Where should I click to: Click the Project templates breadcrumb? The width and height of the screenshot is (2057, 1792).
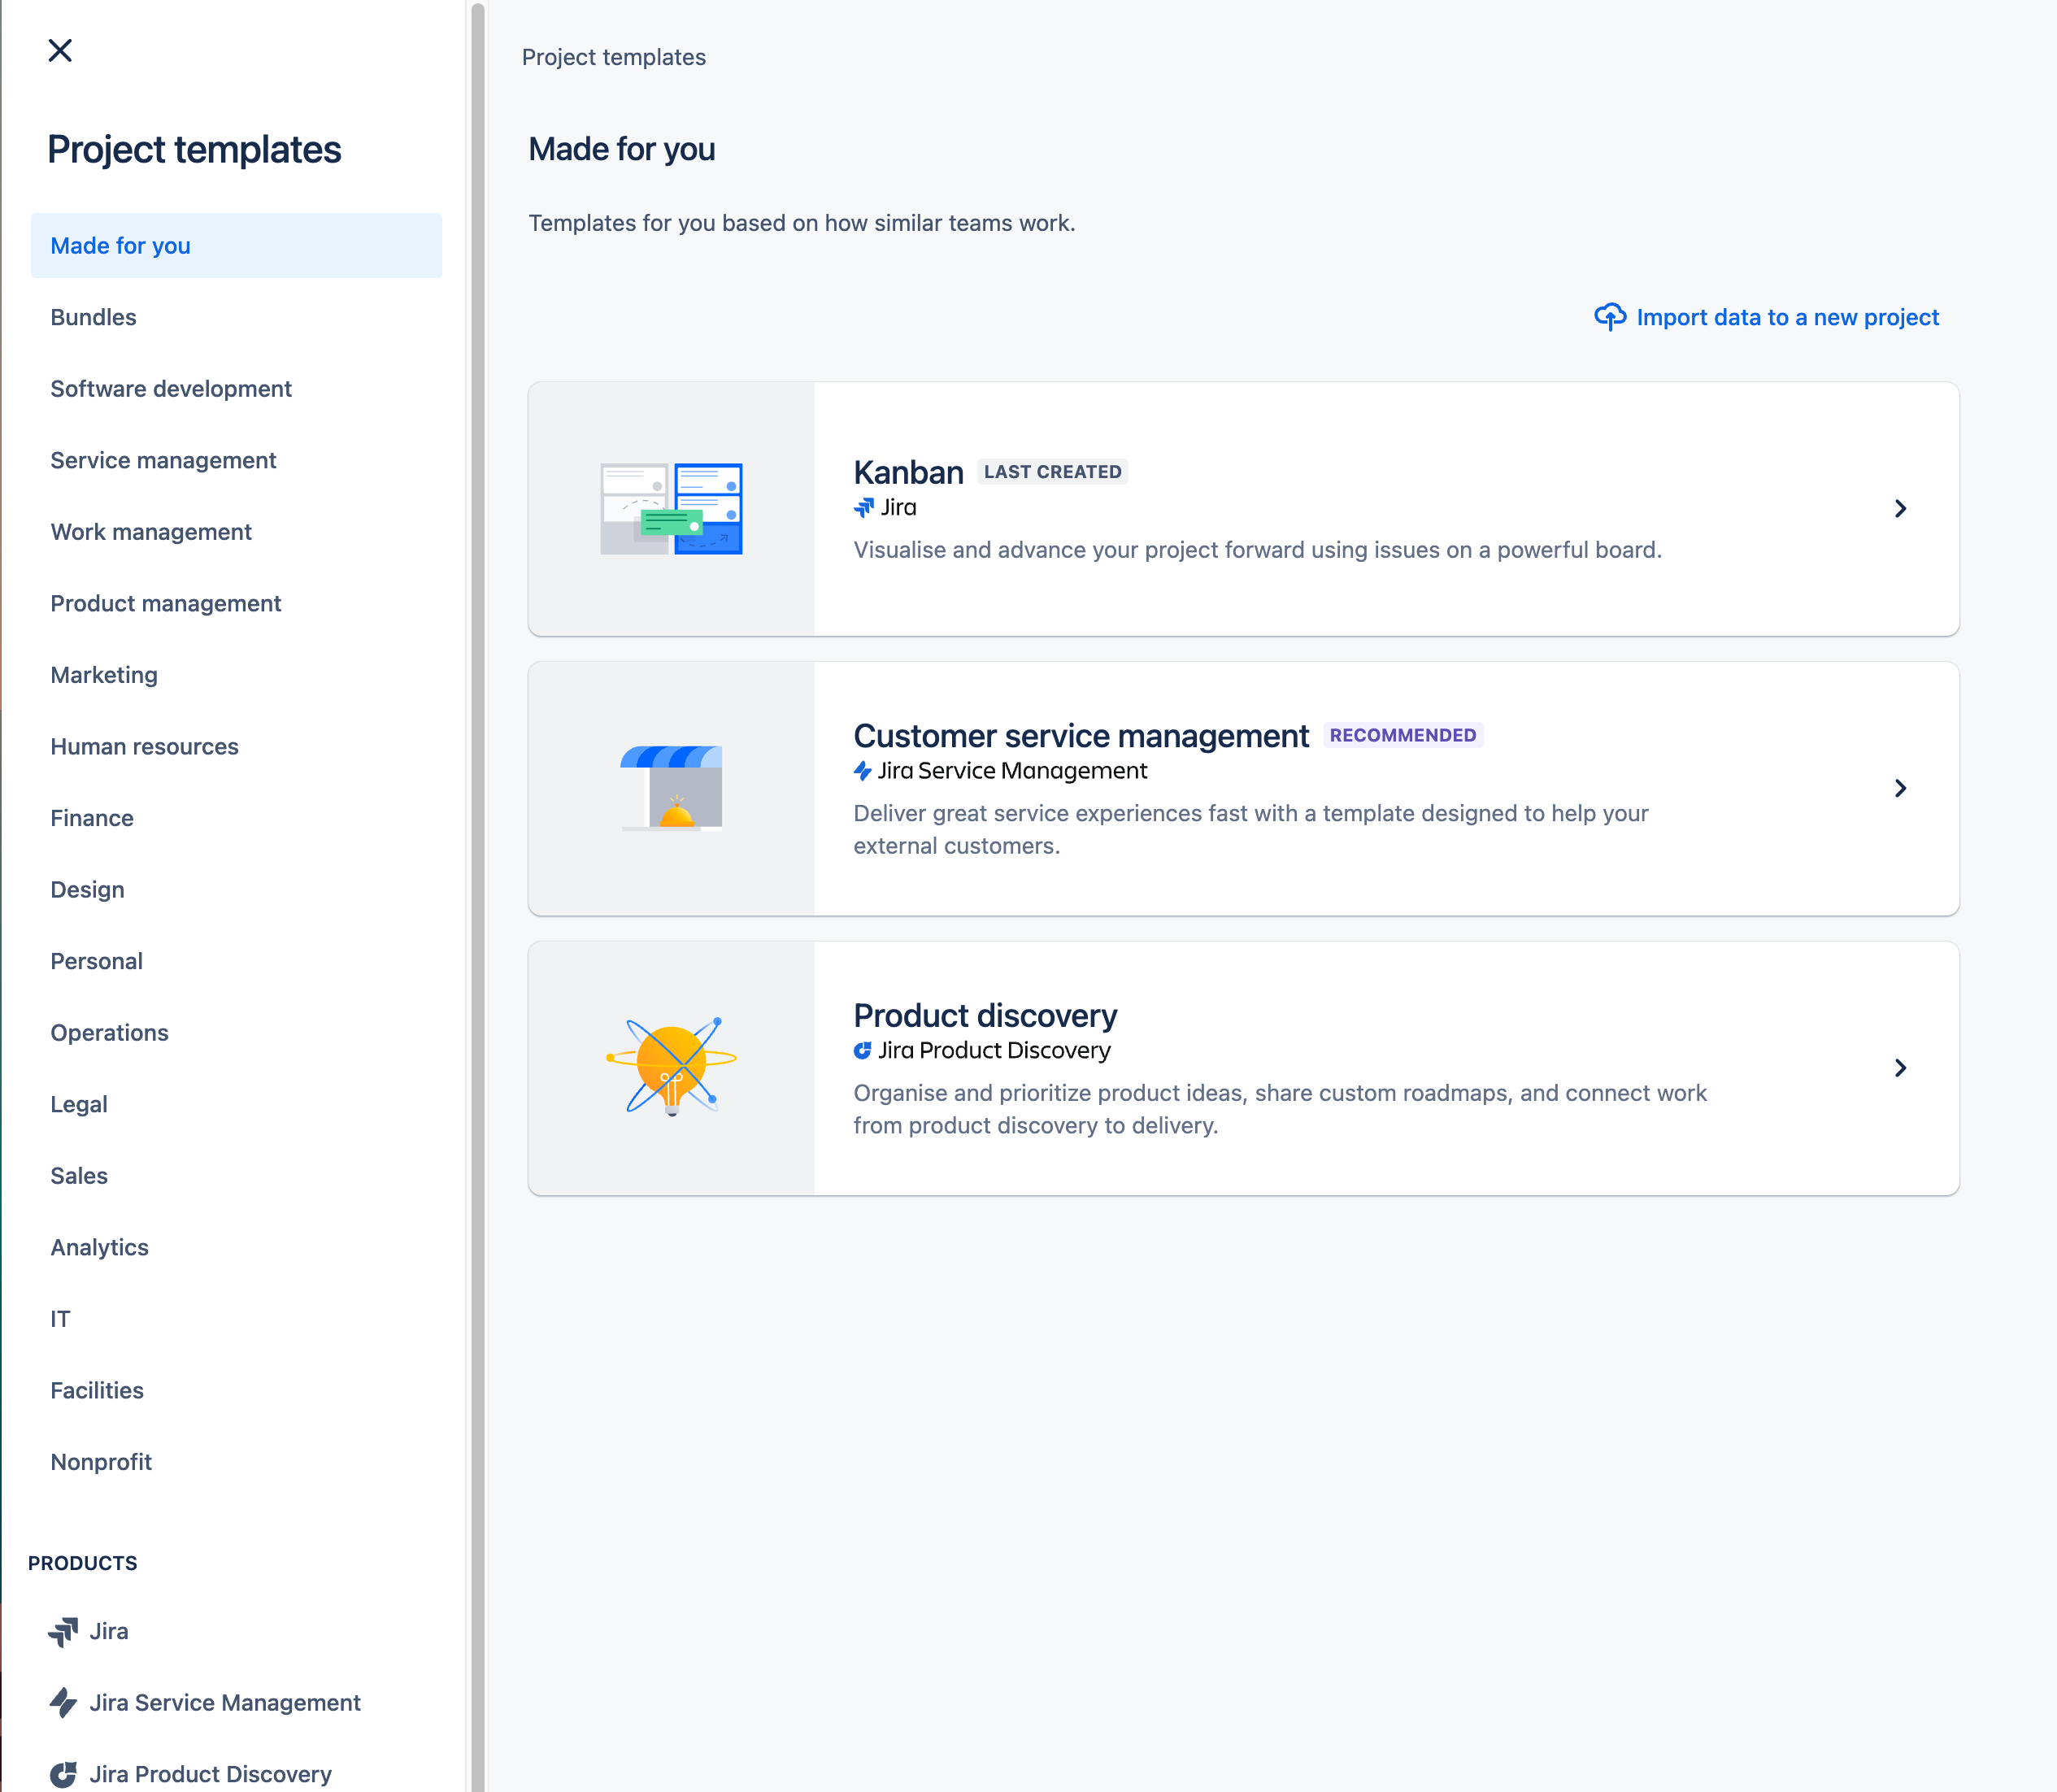614,57
